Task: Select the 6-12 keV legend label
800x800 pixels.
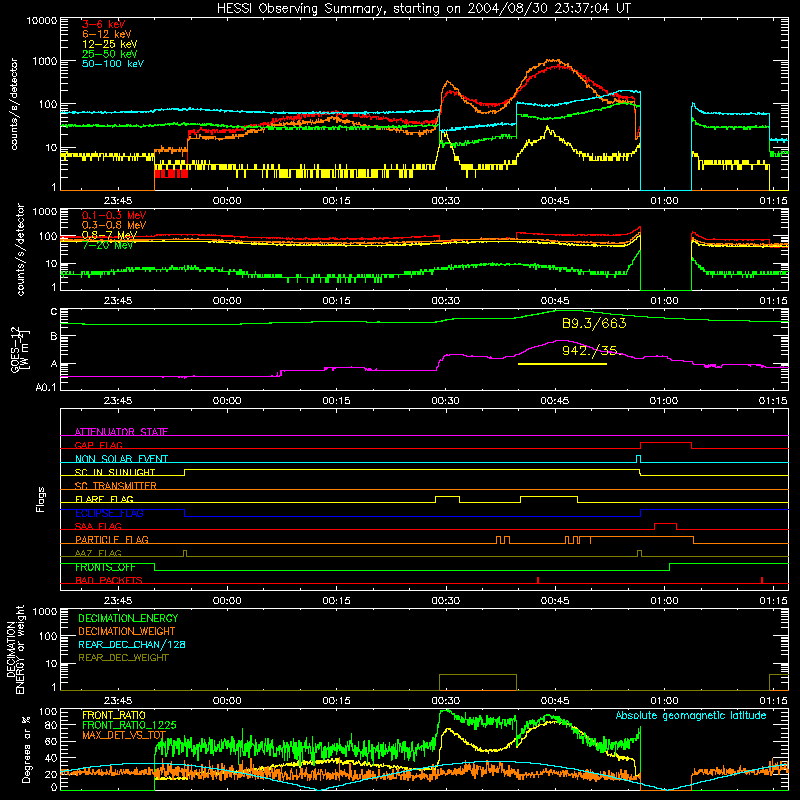Action: [x=107, y=34]
